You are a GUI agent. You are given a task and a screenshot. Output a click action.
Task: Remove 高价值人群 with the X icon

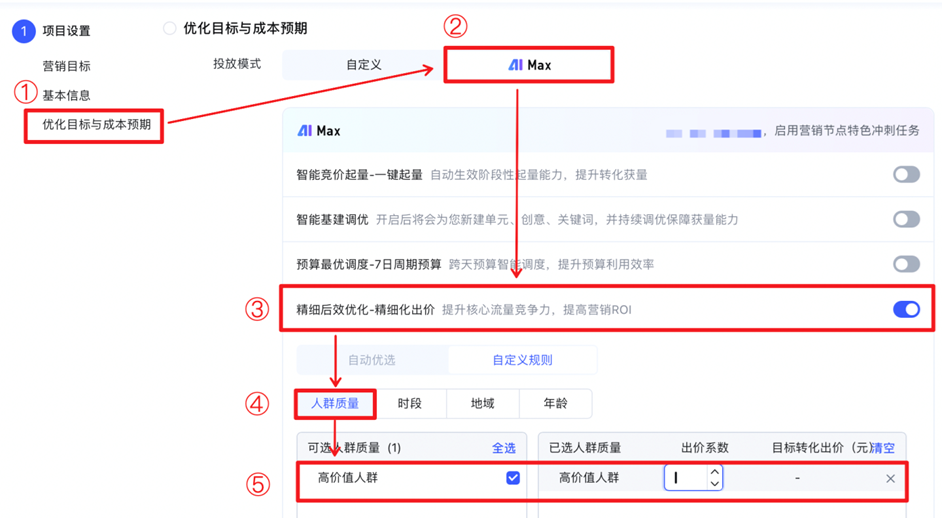[x=890, y=479]
